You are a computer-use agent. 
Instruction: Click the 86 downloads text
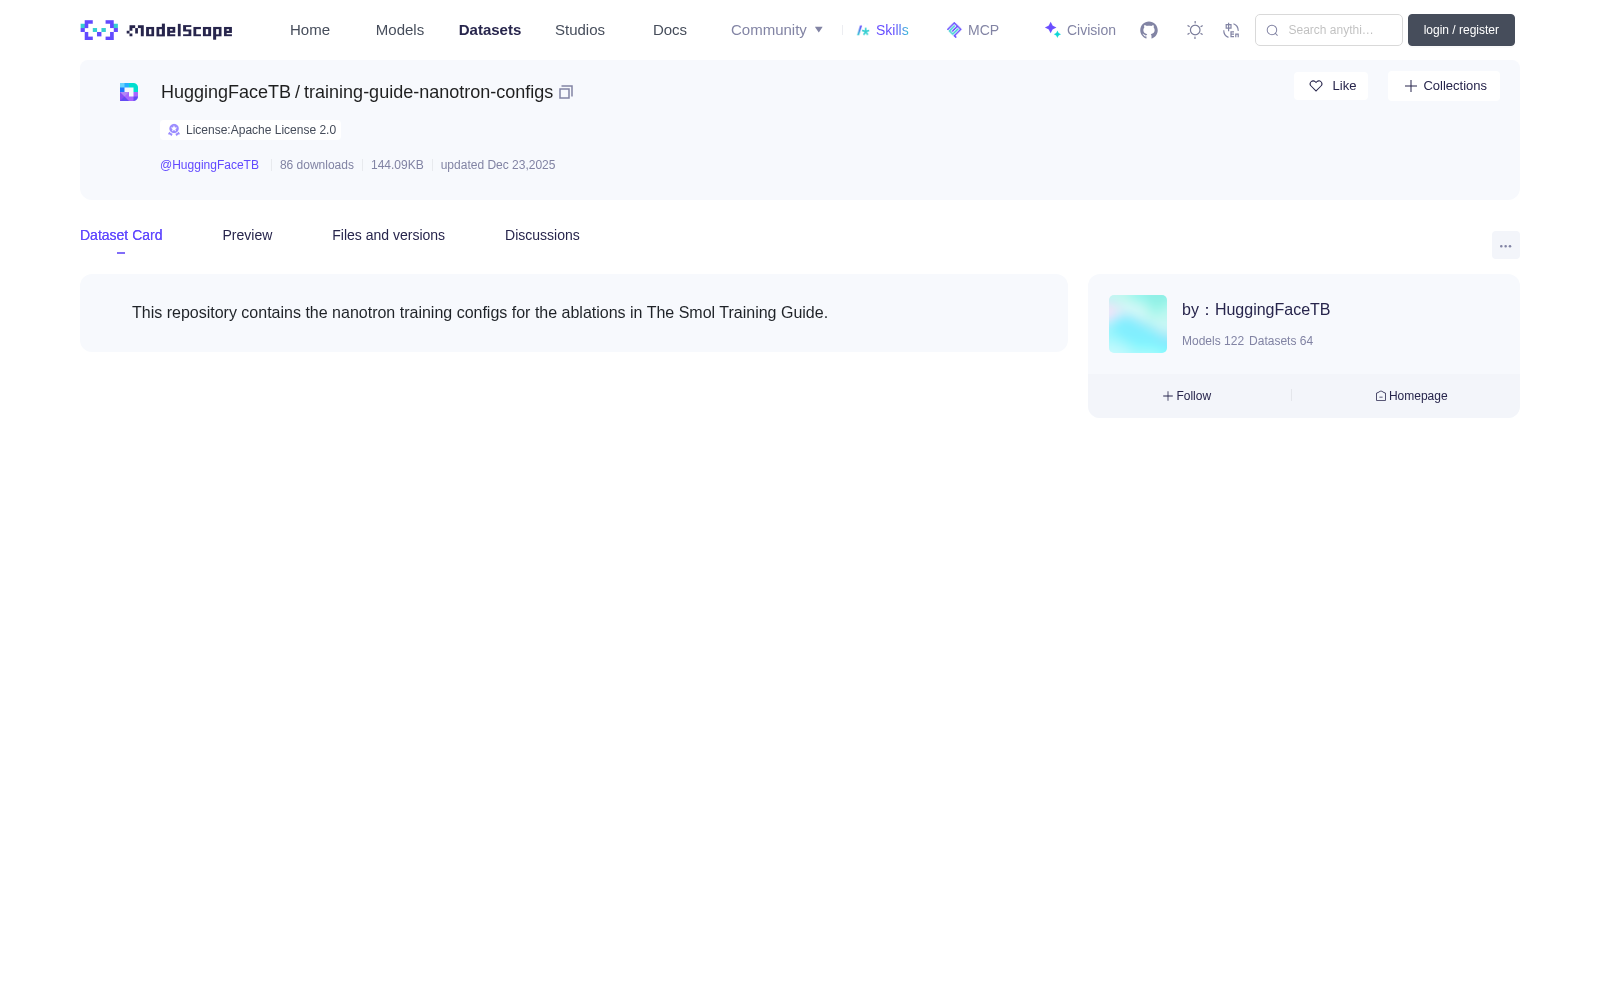pyautogui.click(x=317, y=165)
